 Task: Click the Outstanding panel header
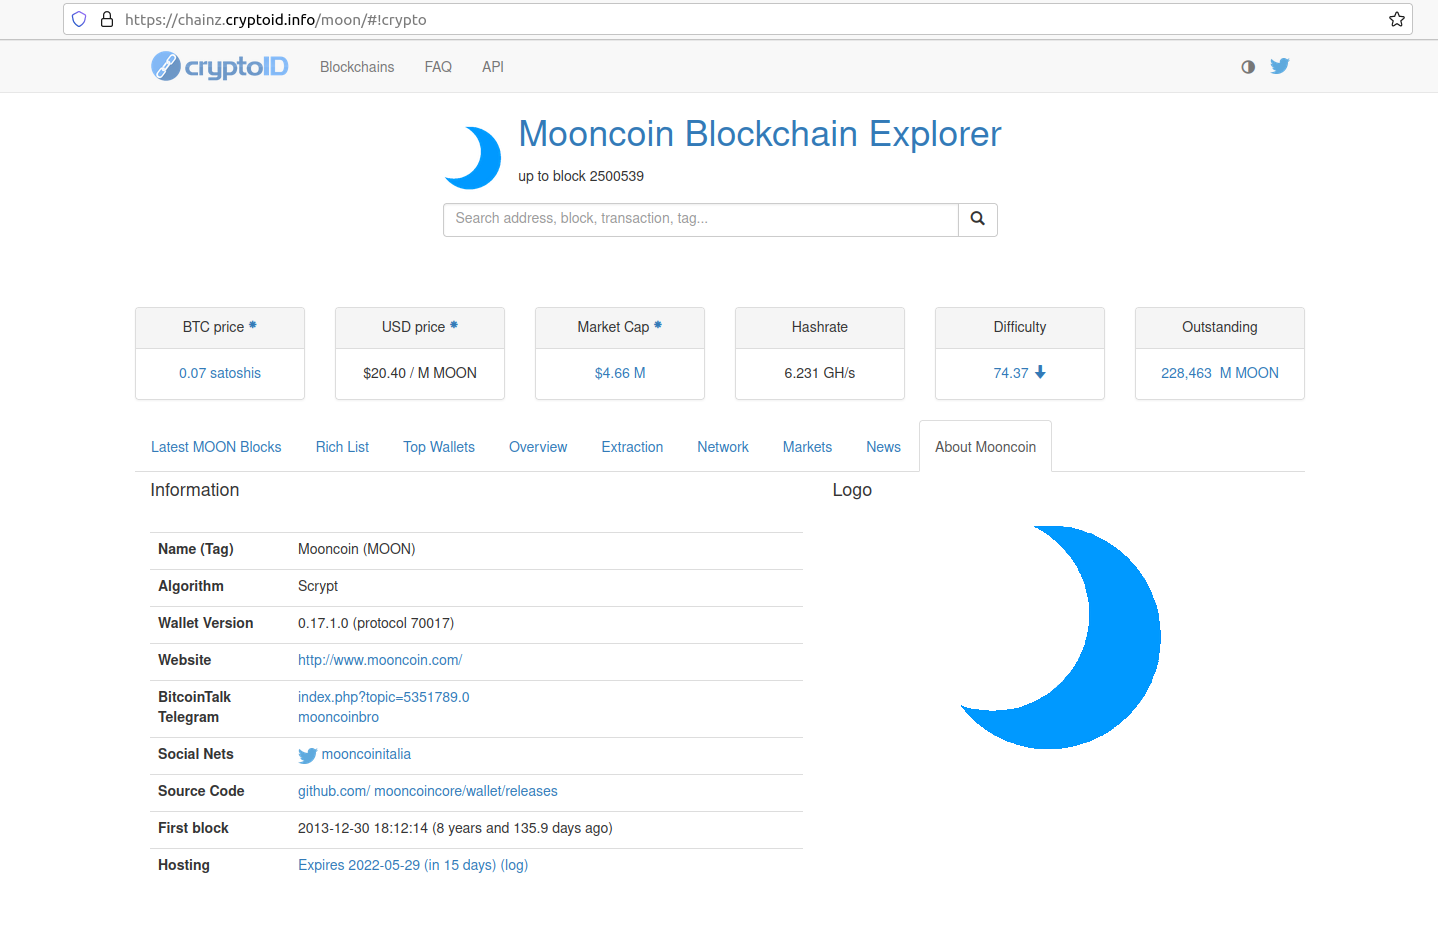[1220, 328]
